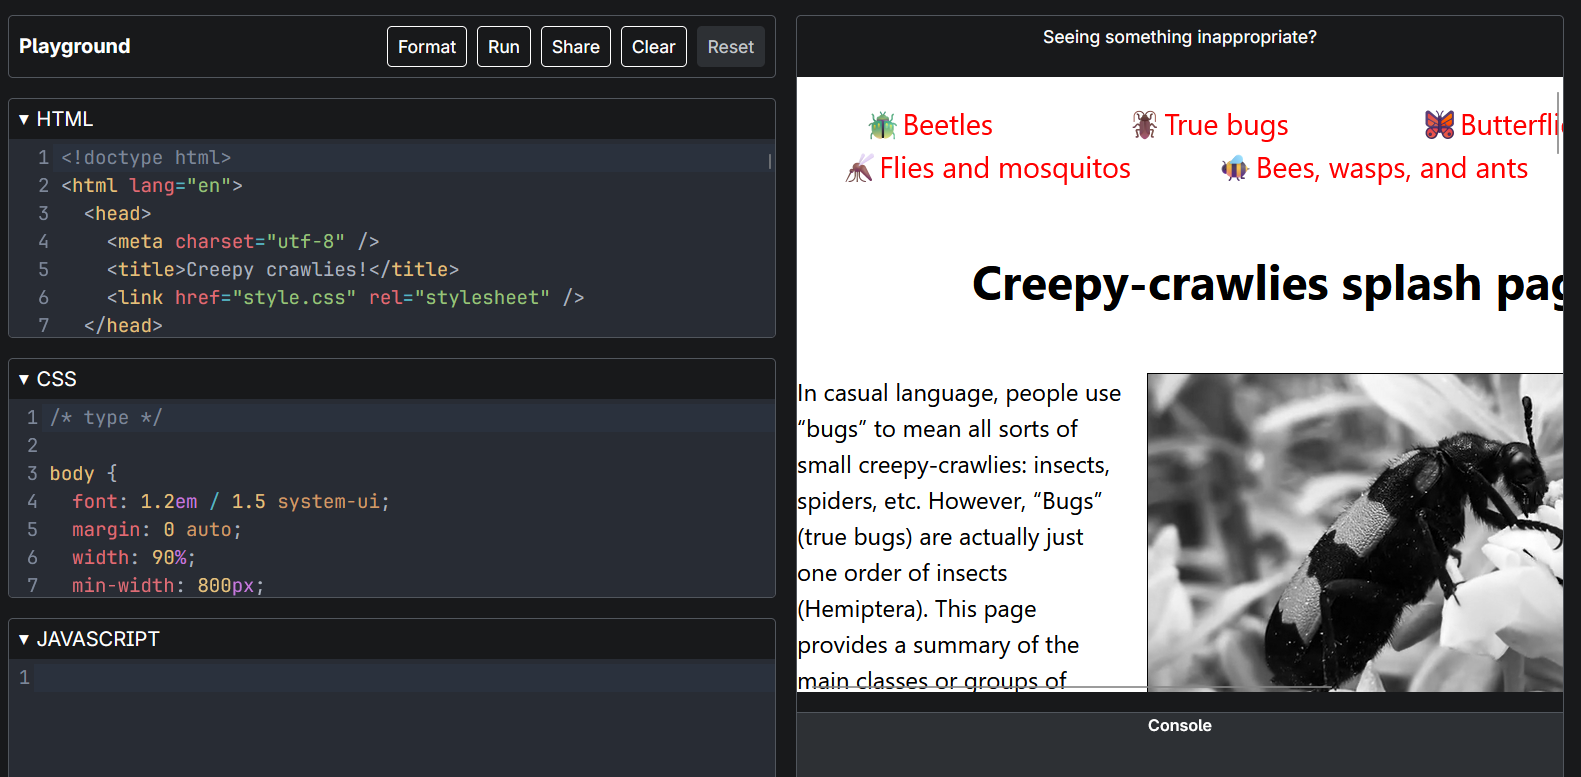
Task: Click the margin: 0 auto line
Action: coord(157,529)
